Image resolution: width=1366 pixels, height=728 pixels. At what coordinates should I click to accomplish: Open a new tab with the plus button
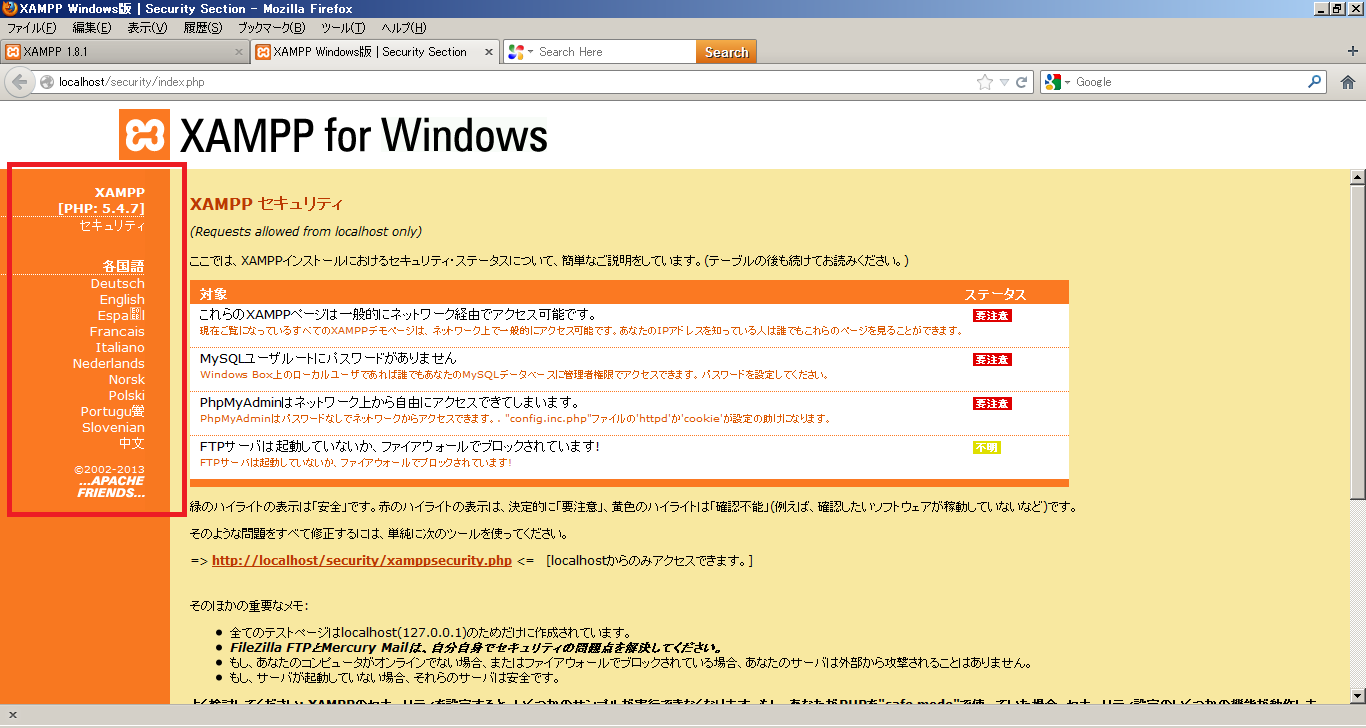1353,51
